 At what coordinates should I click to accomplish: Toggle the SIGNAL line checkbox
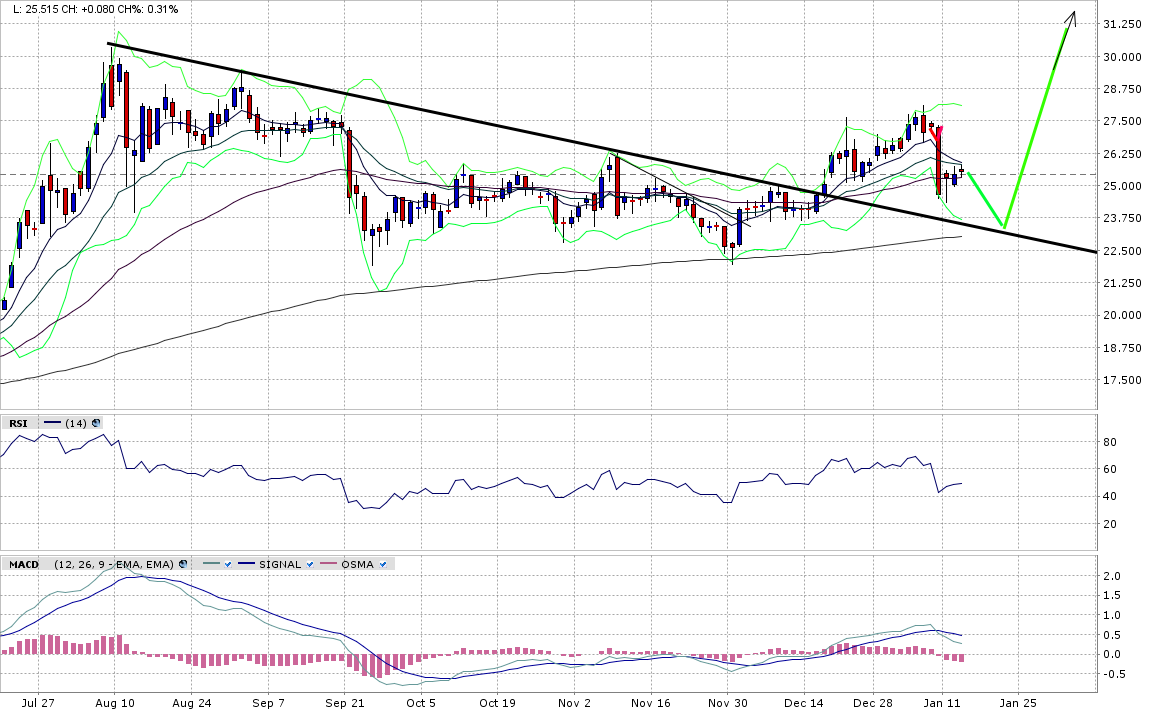(310, 564)
